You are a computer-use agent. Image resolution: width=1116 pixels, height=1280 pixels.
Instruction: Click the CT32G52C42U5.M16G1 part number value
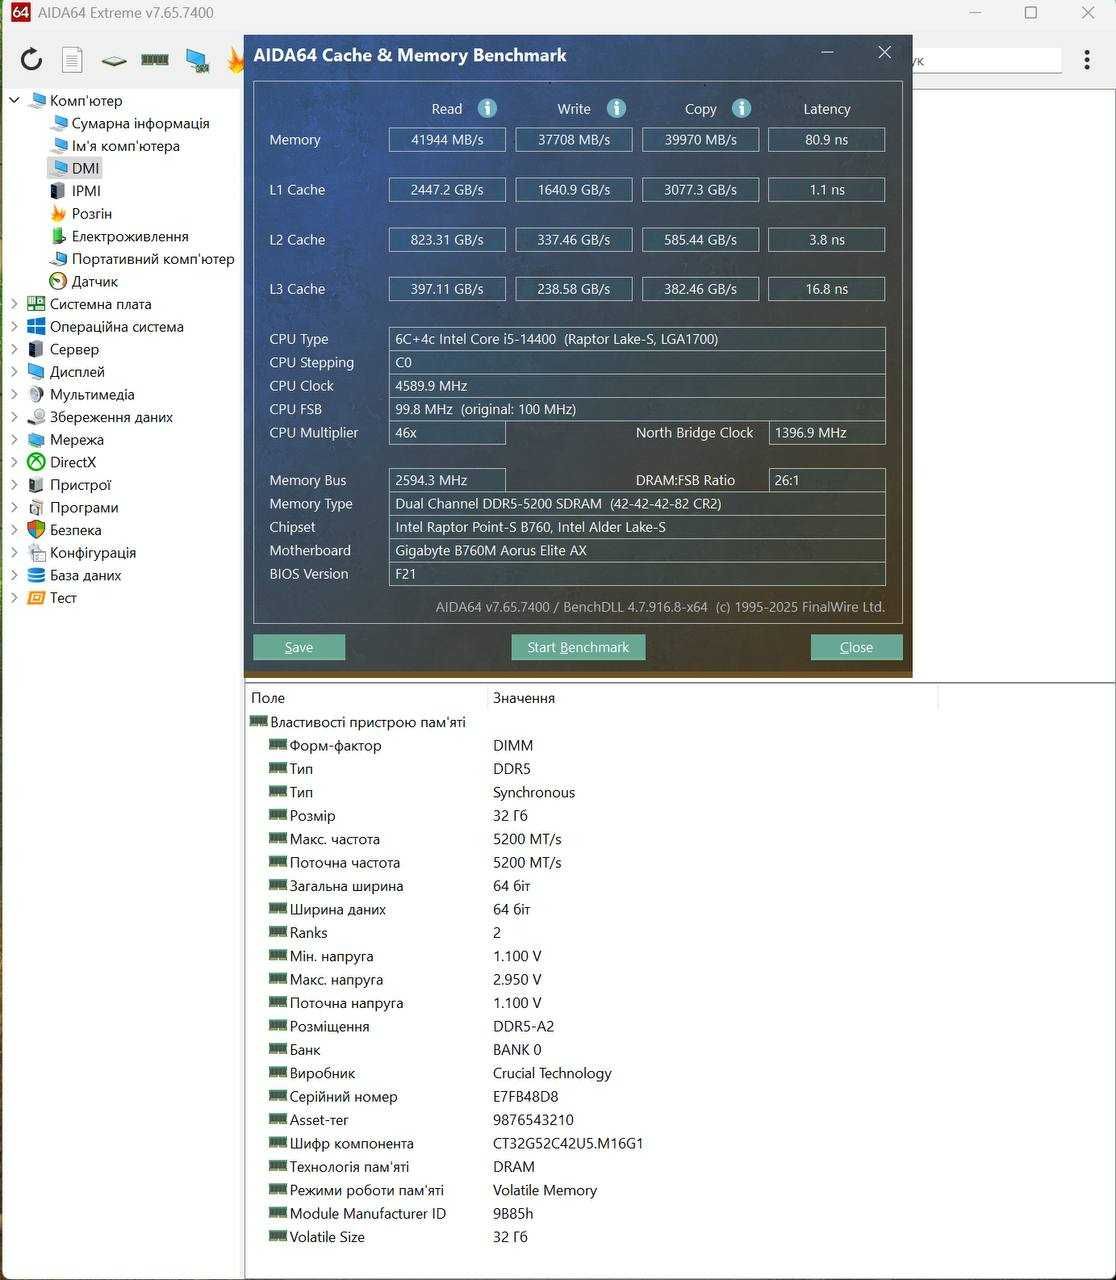[568, 1143]
